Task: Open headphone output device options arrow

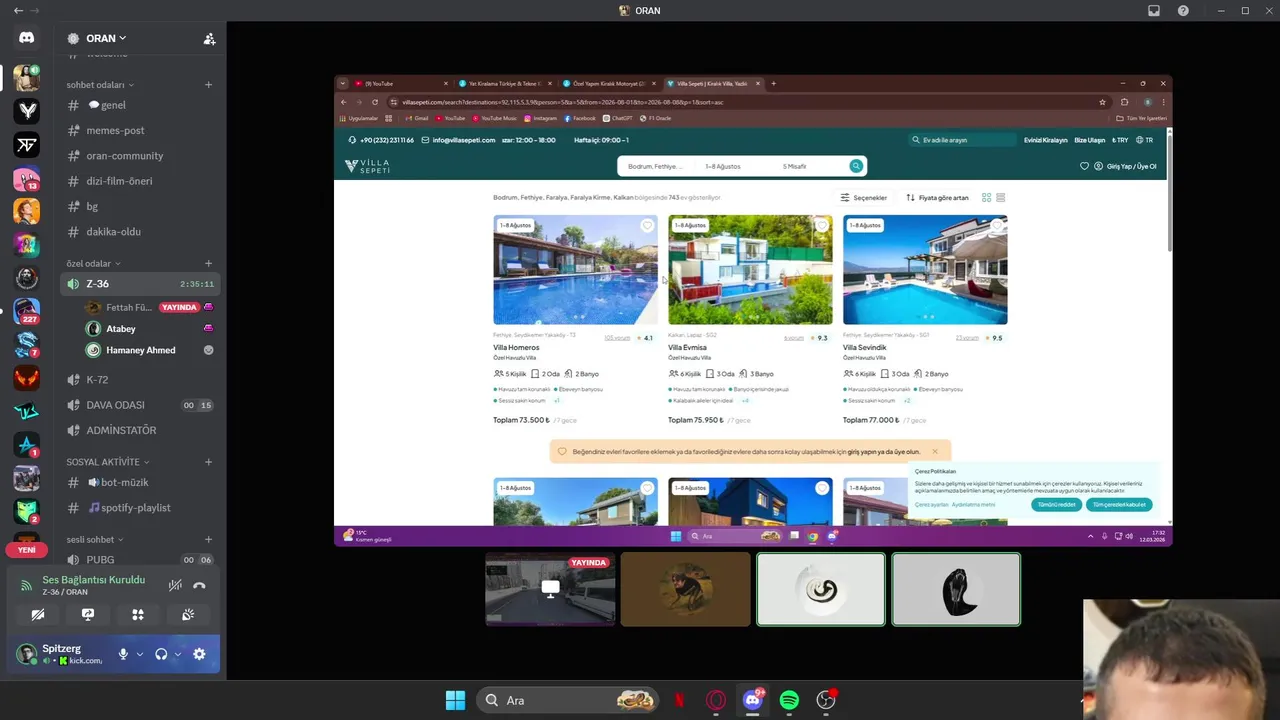Action: point(177,654)
